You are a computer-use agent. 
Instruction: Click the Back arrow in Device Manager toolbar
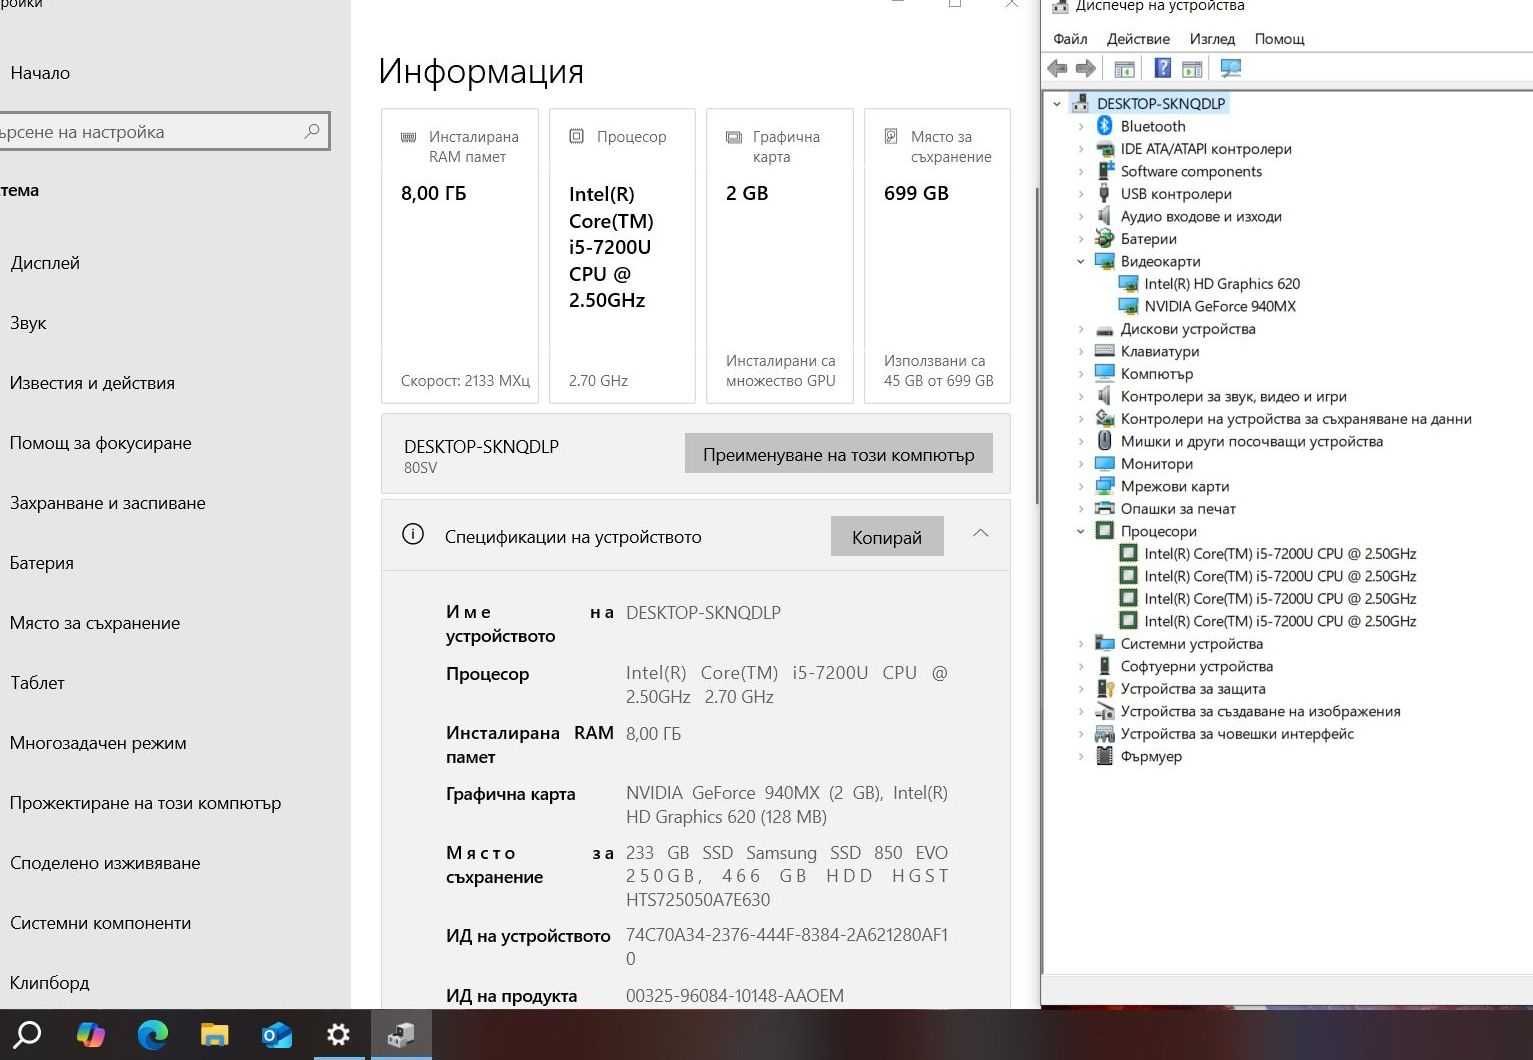1057,68
